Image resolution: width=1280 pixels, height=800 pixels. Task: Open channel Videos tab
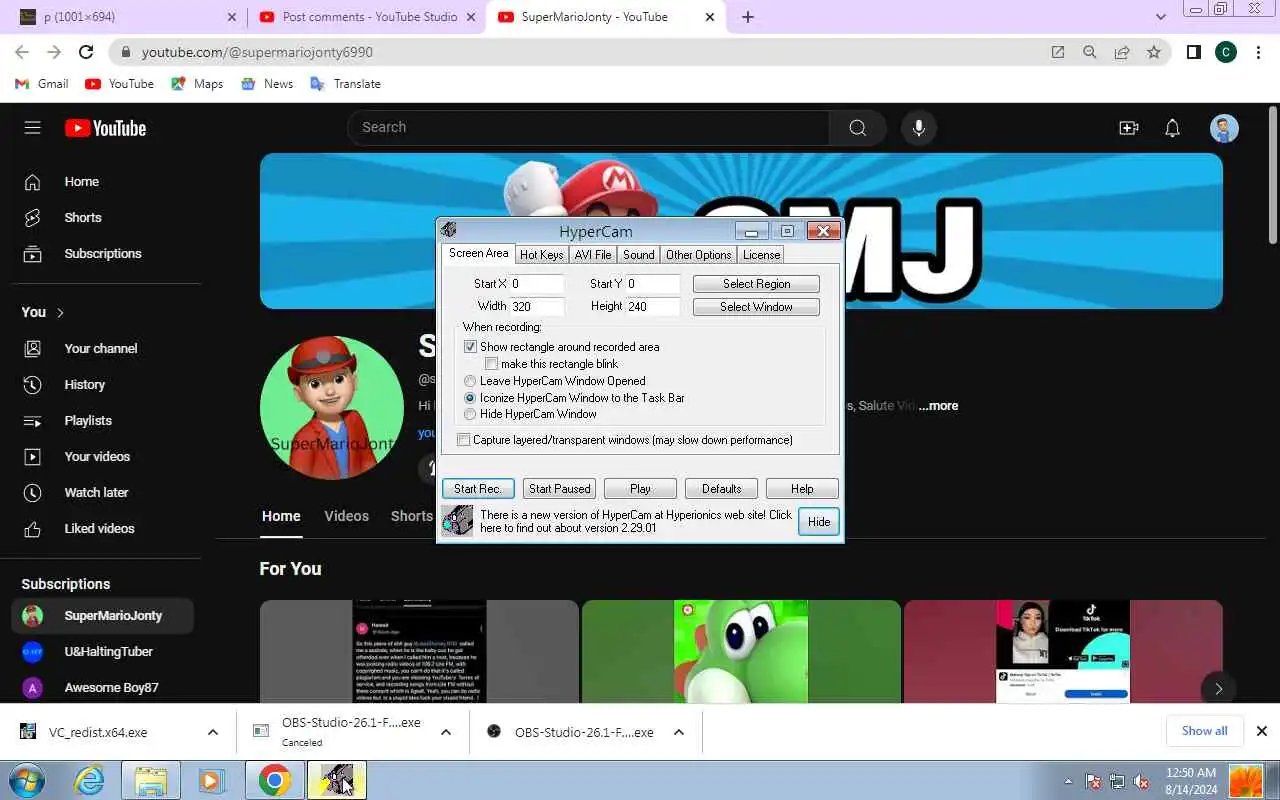pos(347,516)
